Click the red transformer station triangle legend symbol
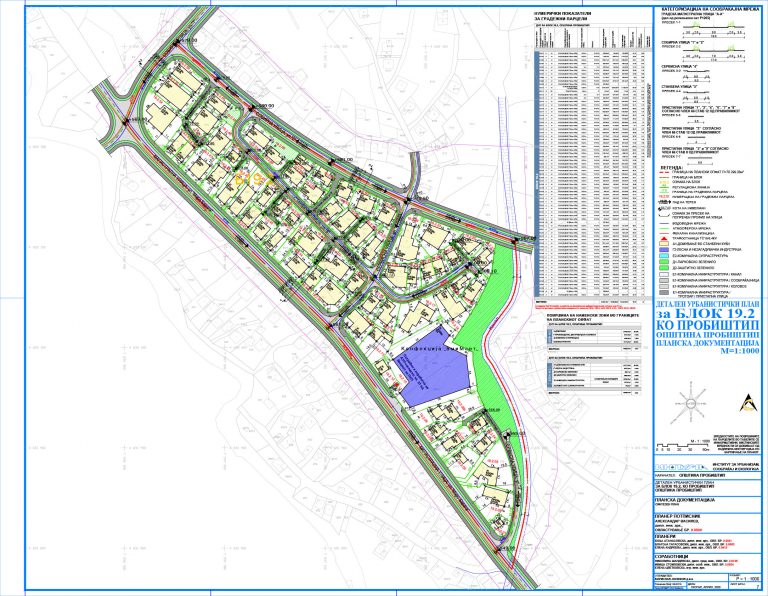 coord(664,238)
